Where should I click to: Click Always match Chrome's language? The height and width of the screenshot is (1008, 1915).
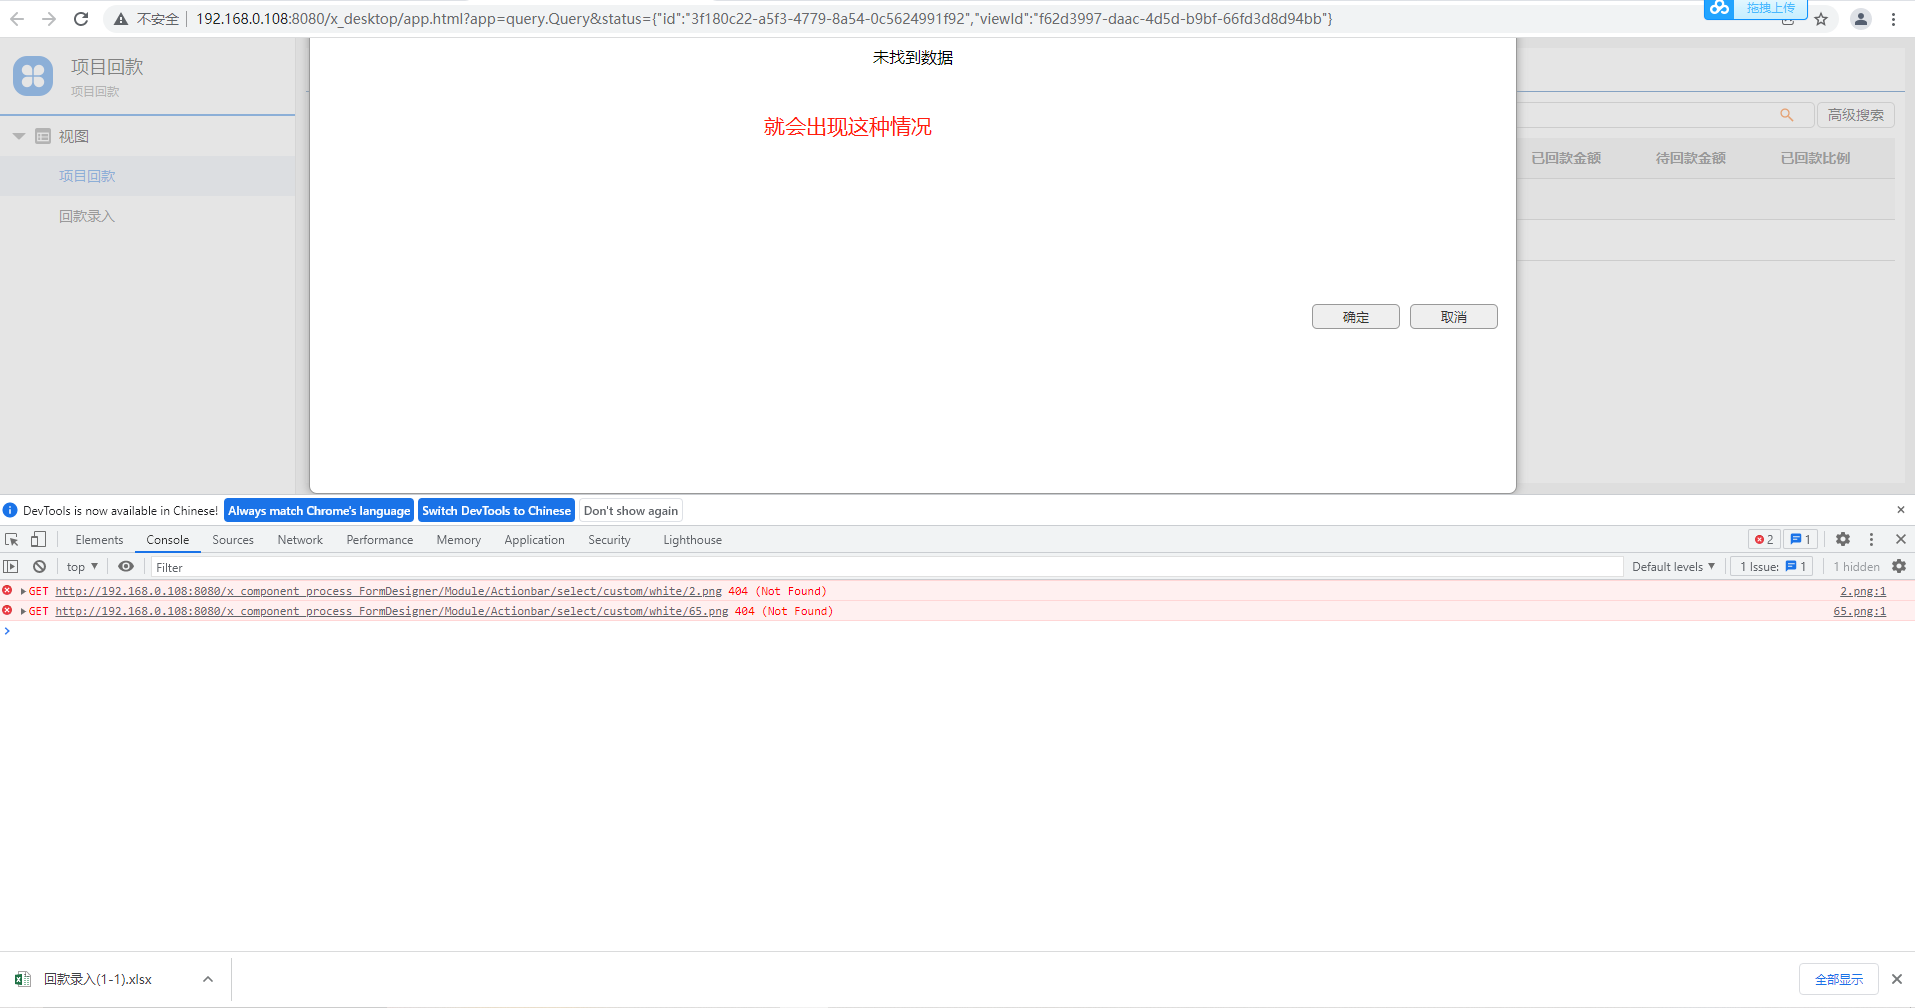click(x=319, y=510)
